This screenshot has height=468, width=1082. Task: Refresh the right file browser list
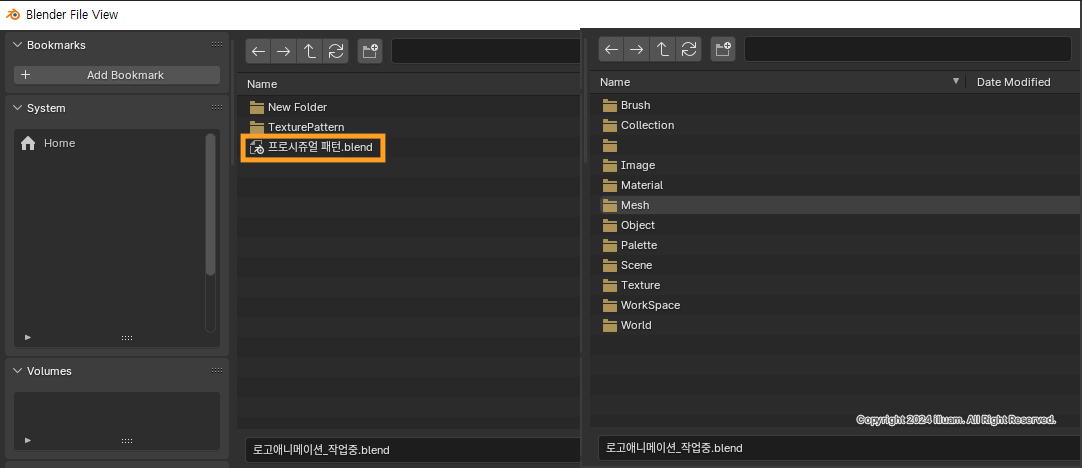pyautogui.click(x=689, y=49)
